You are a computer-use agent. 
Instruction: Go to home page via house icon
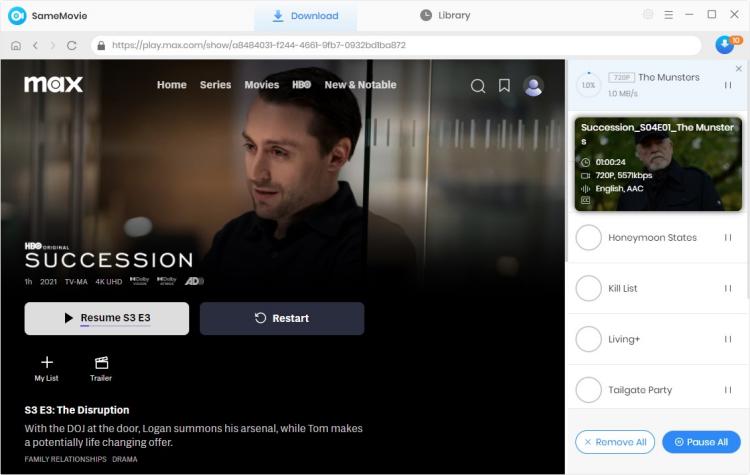(x=16, y=45)
